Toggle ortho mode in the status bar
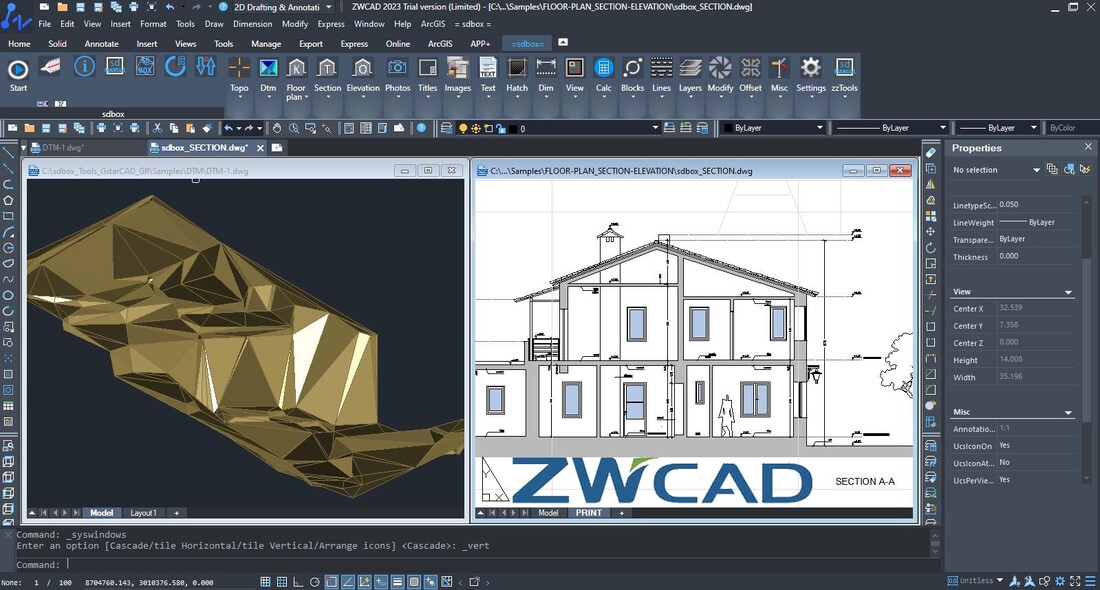Image resolution: width=1100 pixels, height=590 pixels. (297, 581)
